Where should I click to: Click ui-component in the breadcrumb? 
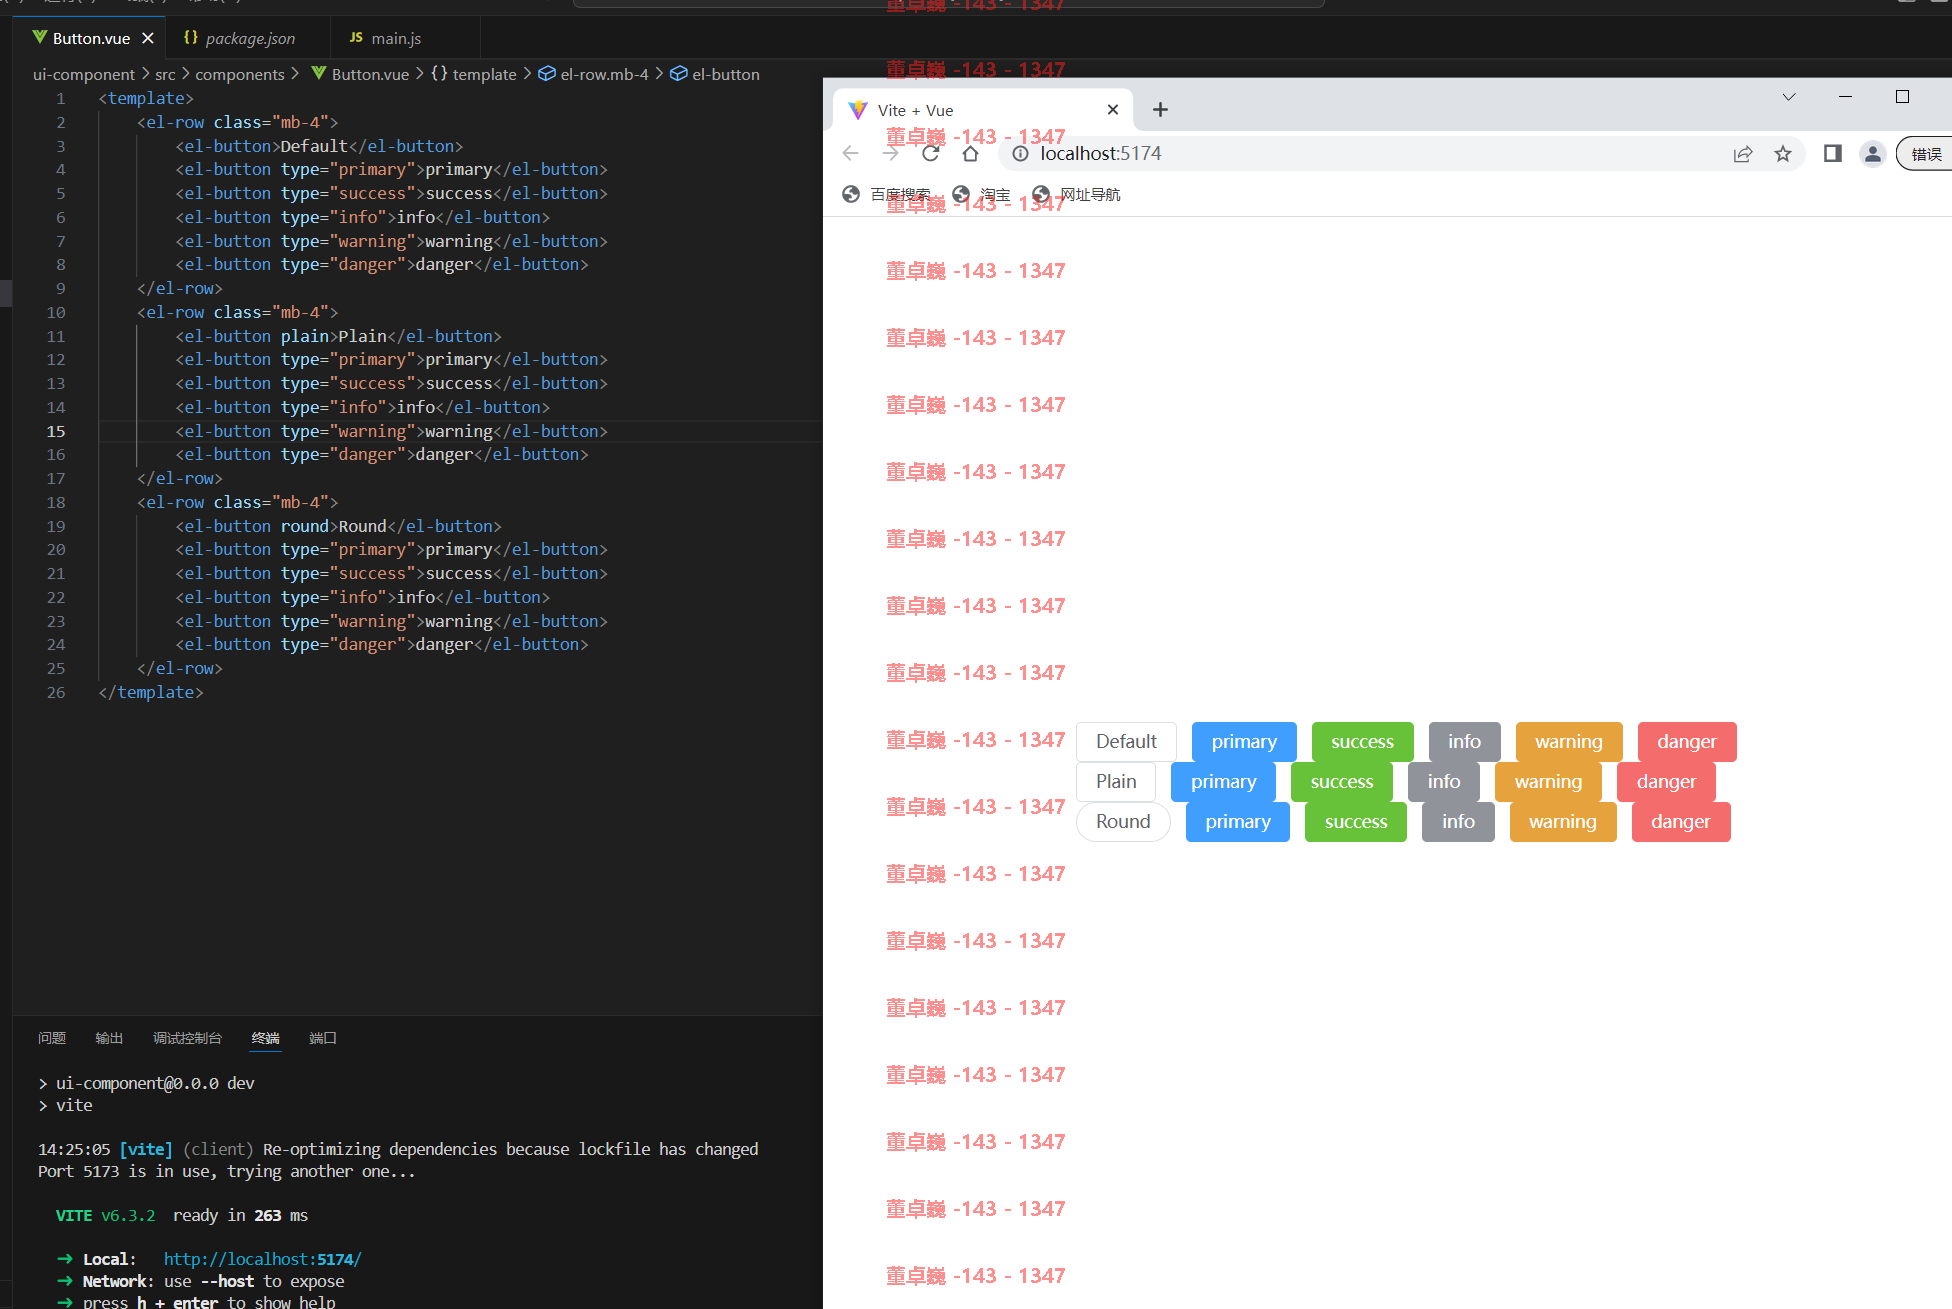point(84,74)
